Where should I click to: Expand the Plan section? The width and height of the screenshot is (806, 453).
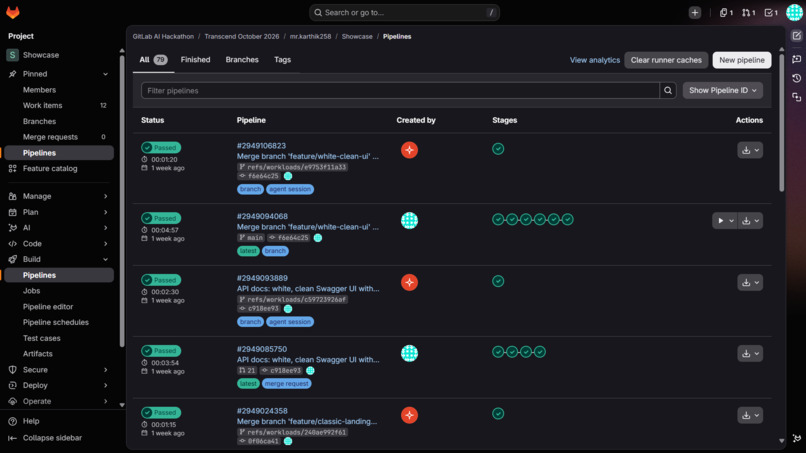59,212
